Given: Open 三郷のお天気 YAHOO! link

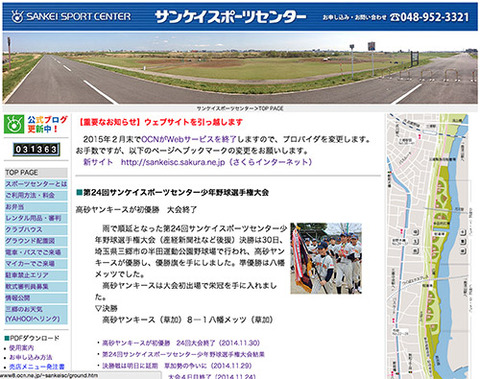Looking at the screenshot, I should (36, 314).
